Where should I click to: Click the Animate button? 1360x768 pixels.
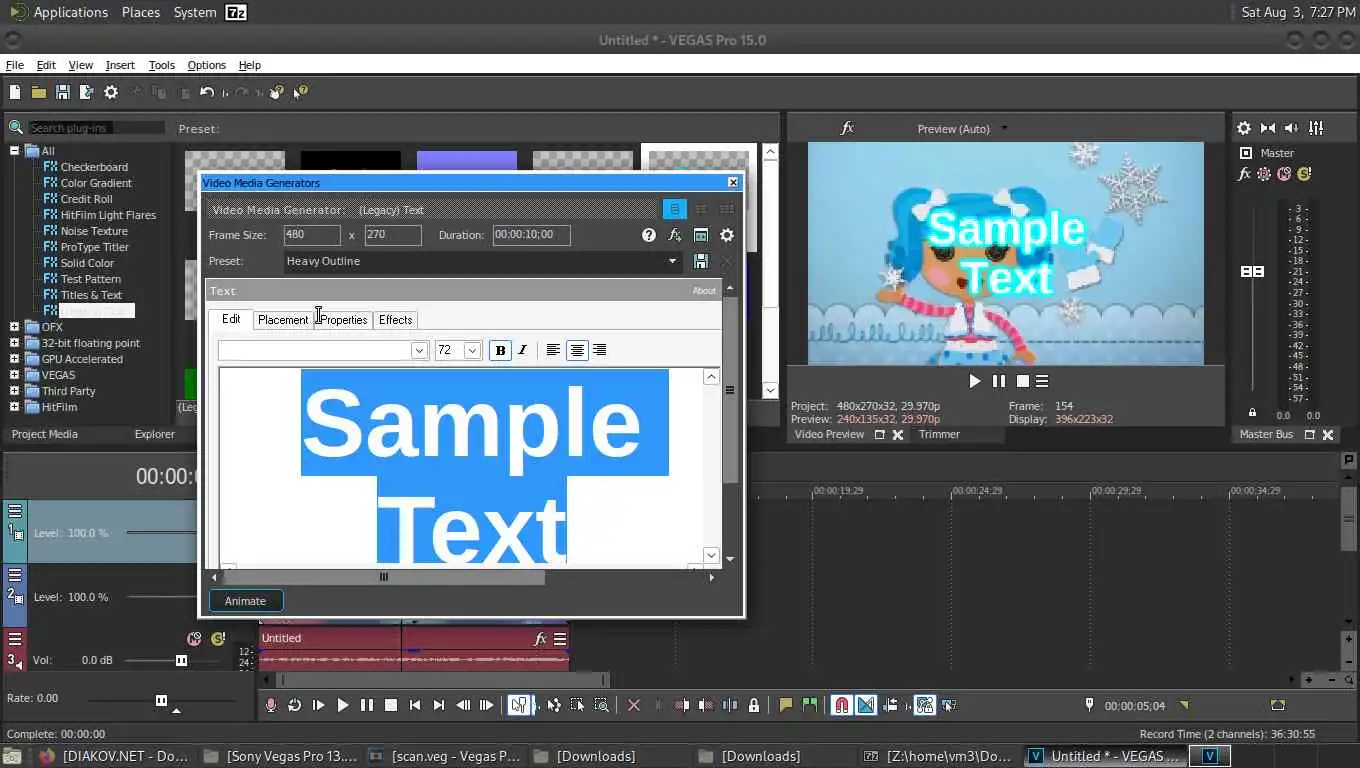click(246, 601)
